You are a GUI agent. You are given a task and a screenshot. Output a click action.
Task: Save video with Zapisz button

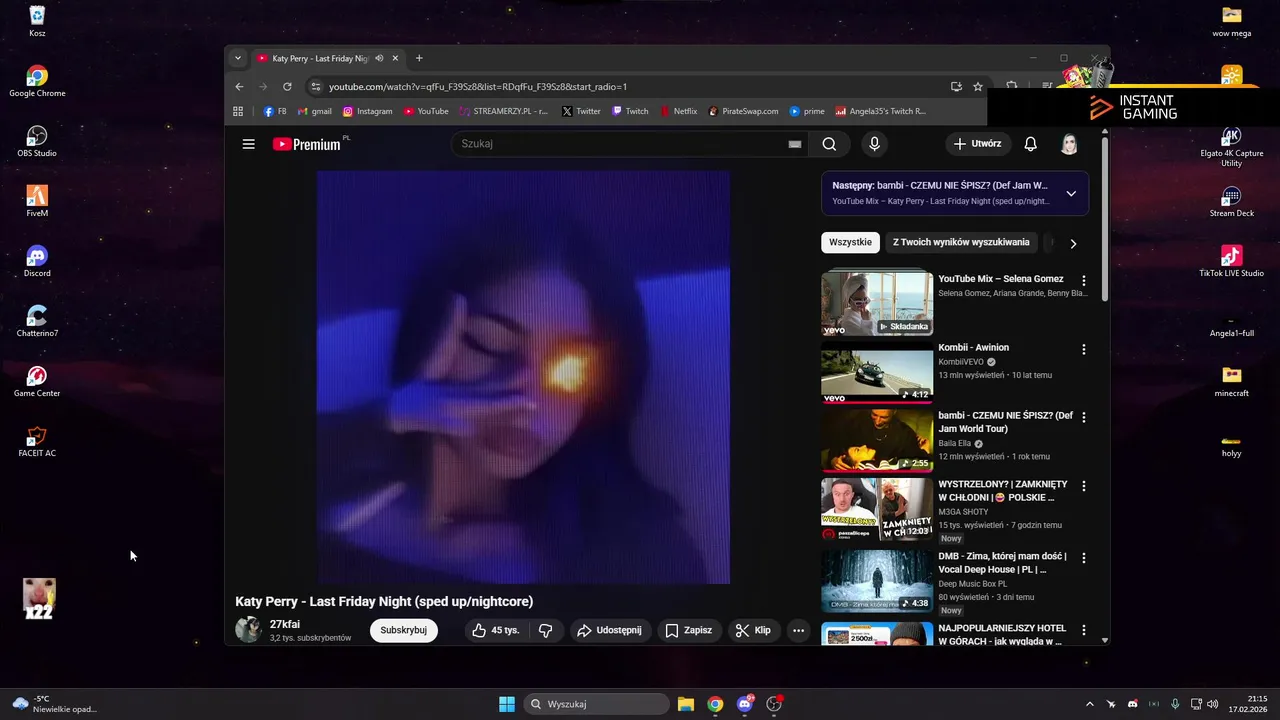[x=689, y=630]
